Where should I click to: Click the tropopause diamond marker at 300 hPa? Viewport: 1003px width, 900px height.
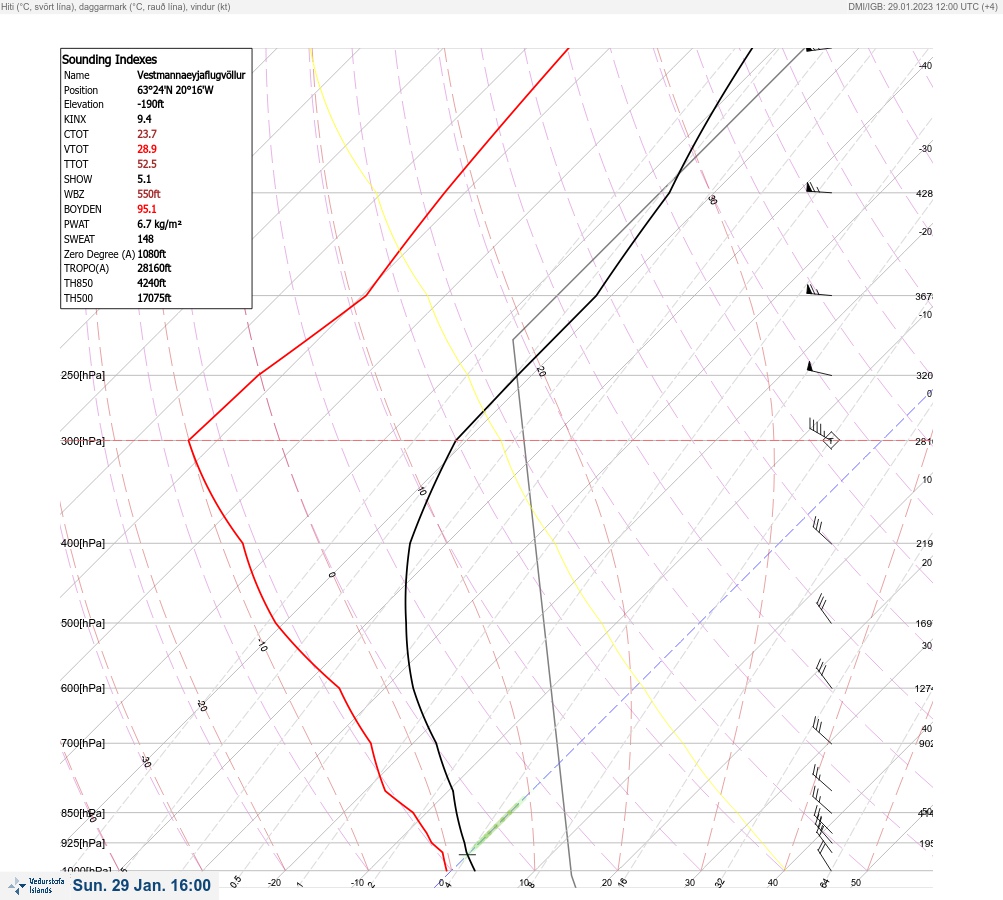coord(830,440)
